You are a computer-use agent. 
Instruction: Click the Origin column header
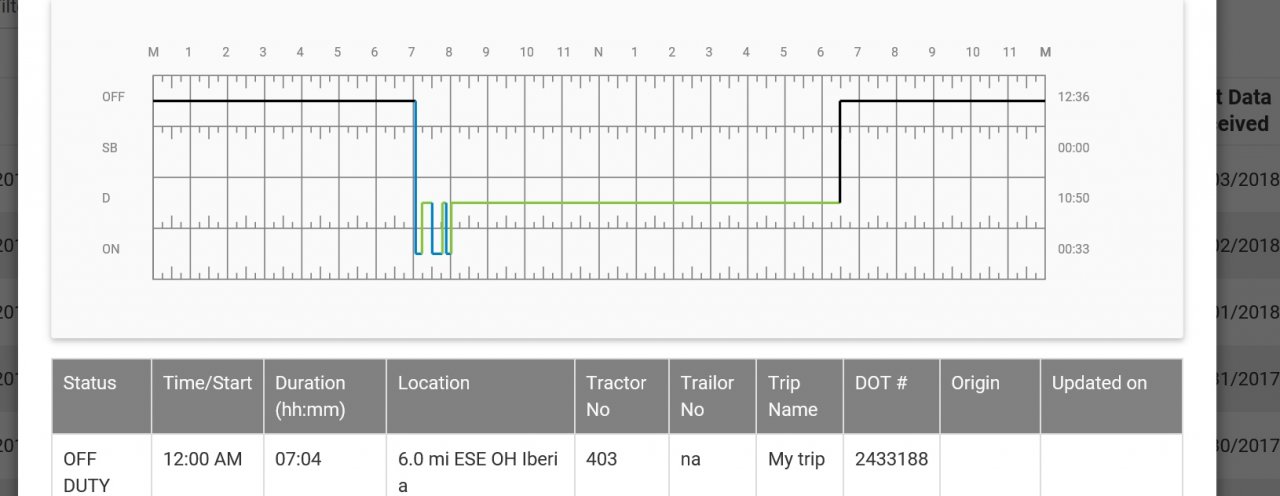[x=977, y=383]
